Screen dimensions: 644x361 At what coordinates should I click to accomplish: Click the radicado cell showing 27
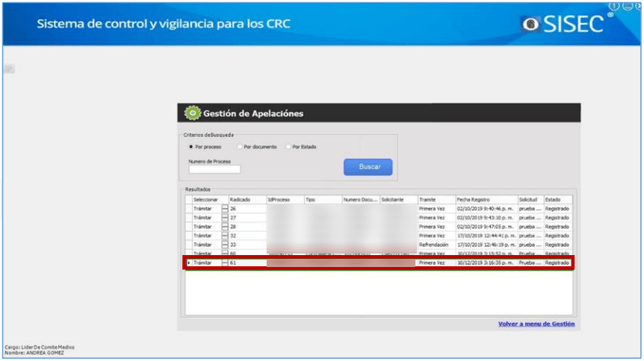[x=247, y=218]
